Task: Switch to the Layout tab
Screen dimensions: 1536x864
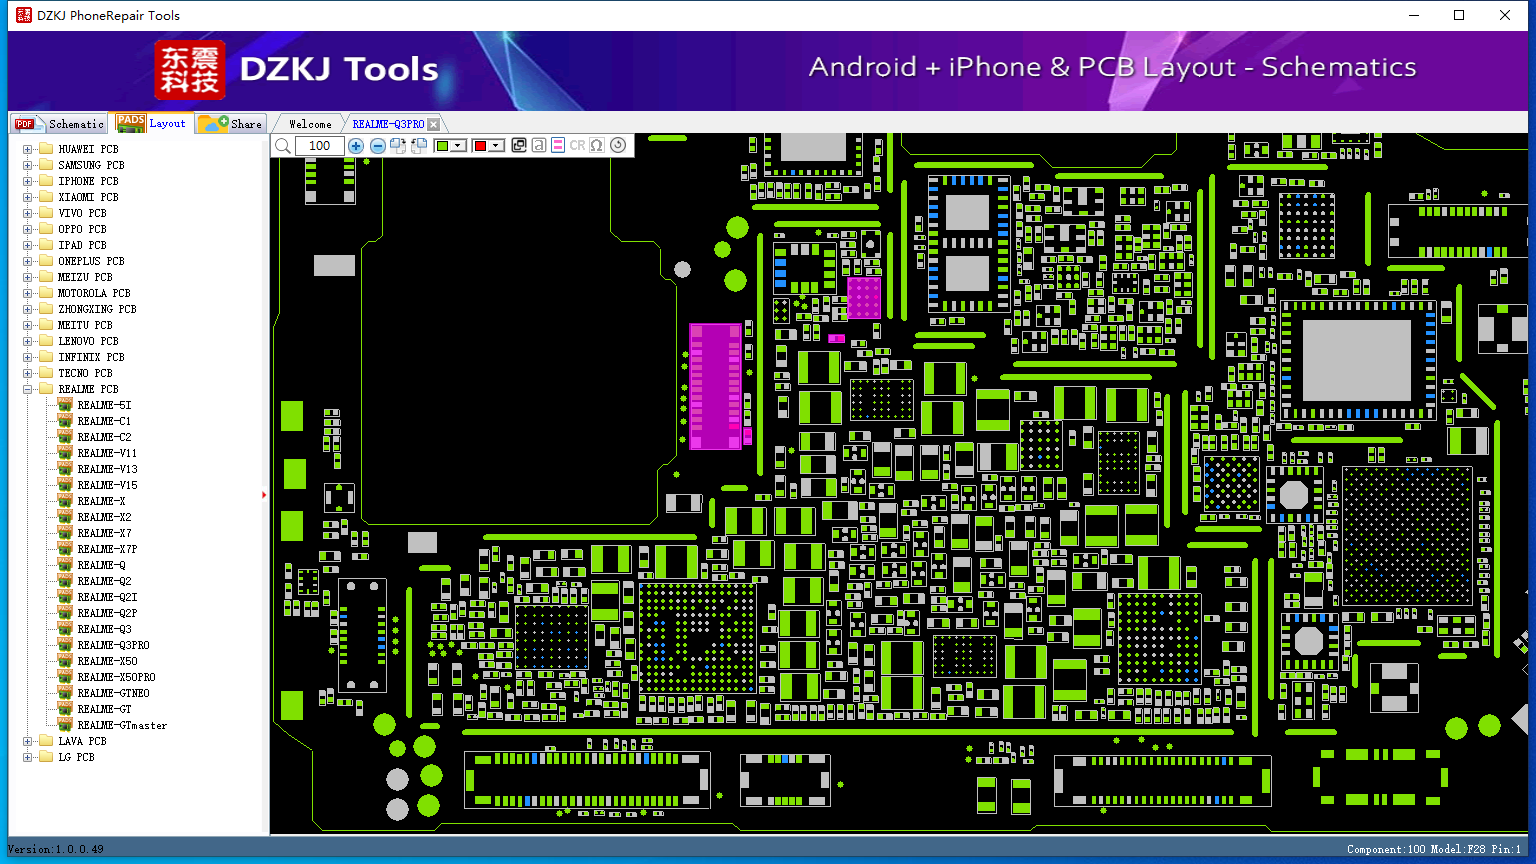Action: (x=152, y=123)
